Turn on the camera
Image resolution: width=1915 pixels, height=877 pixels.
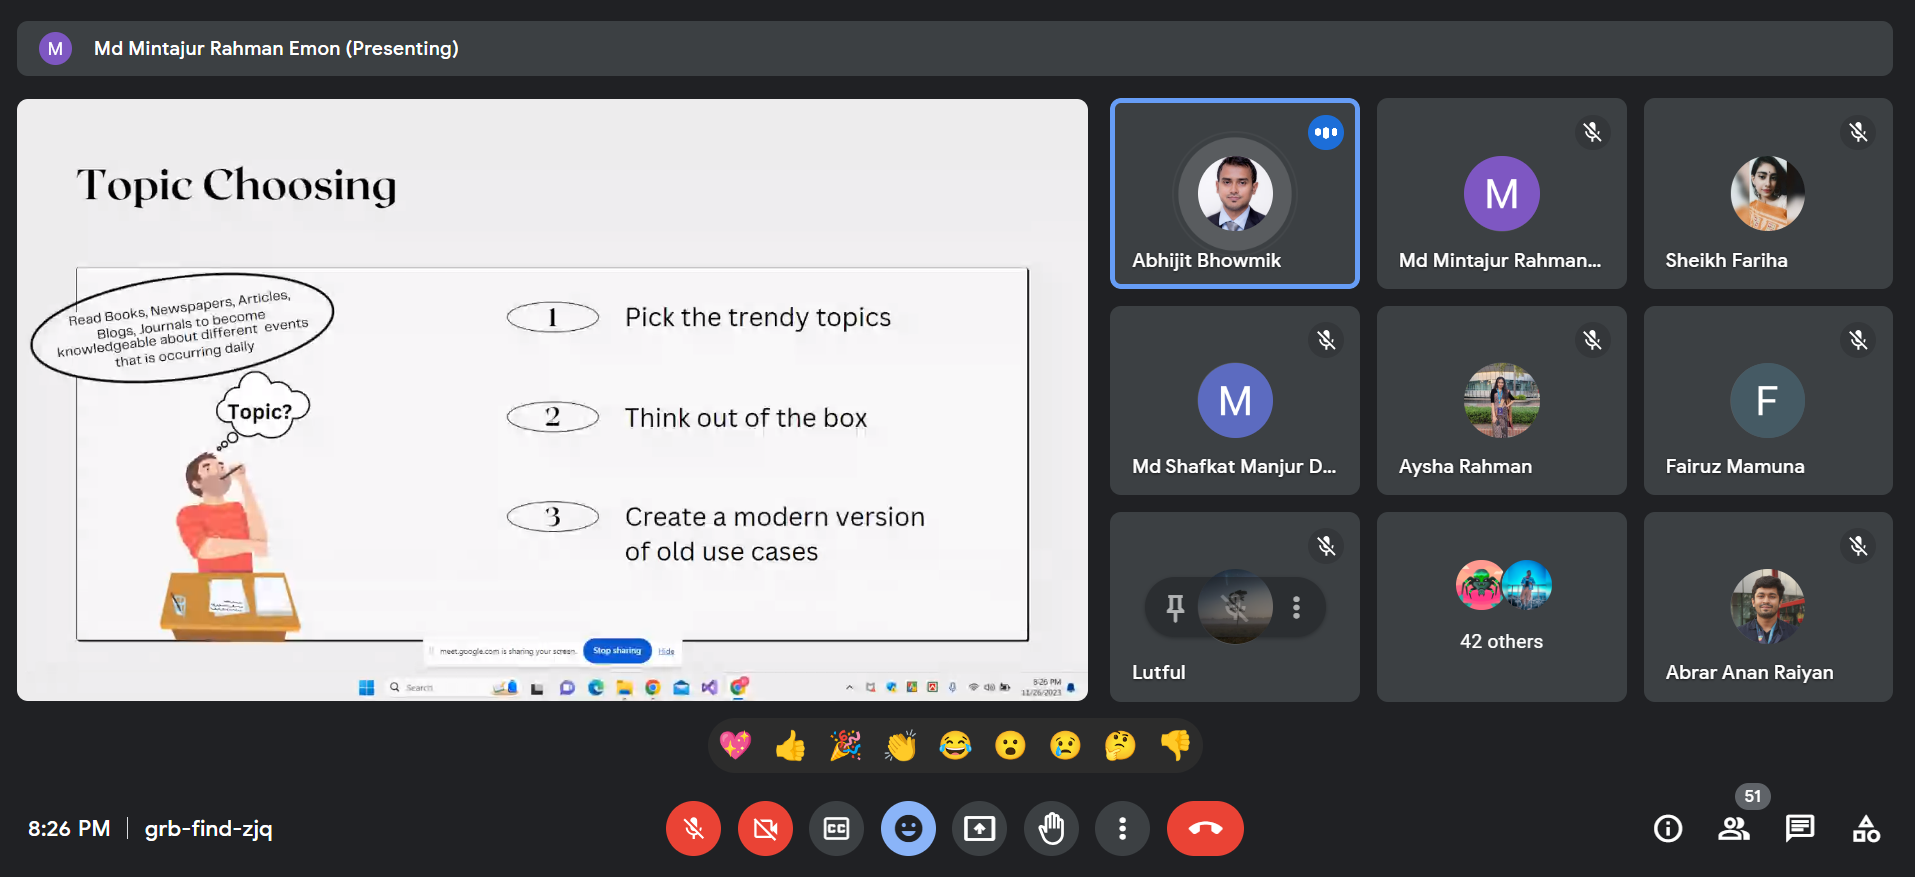tap(765, 828)
